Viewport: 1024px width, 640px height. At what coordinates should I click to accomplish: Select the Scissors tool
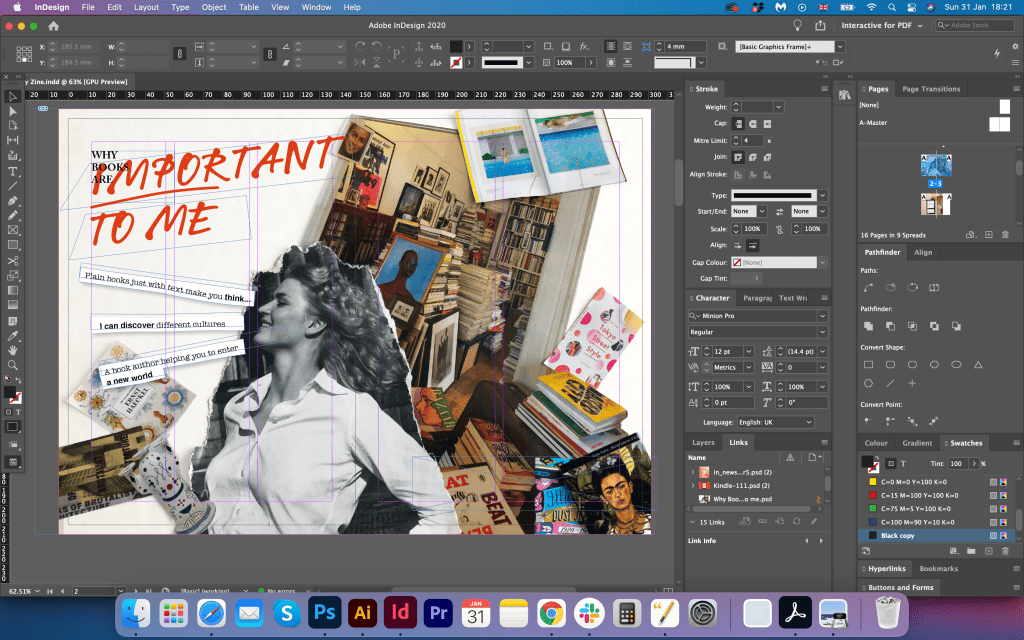tap(13, 261)
